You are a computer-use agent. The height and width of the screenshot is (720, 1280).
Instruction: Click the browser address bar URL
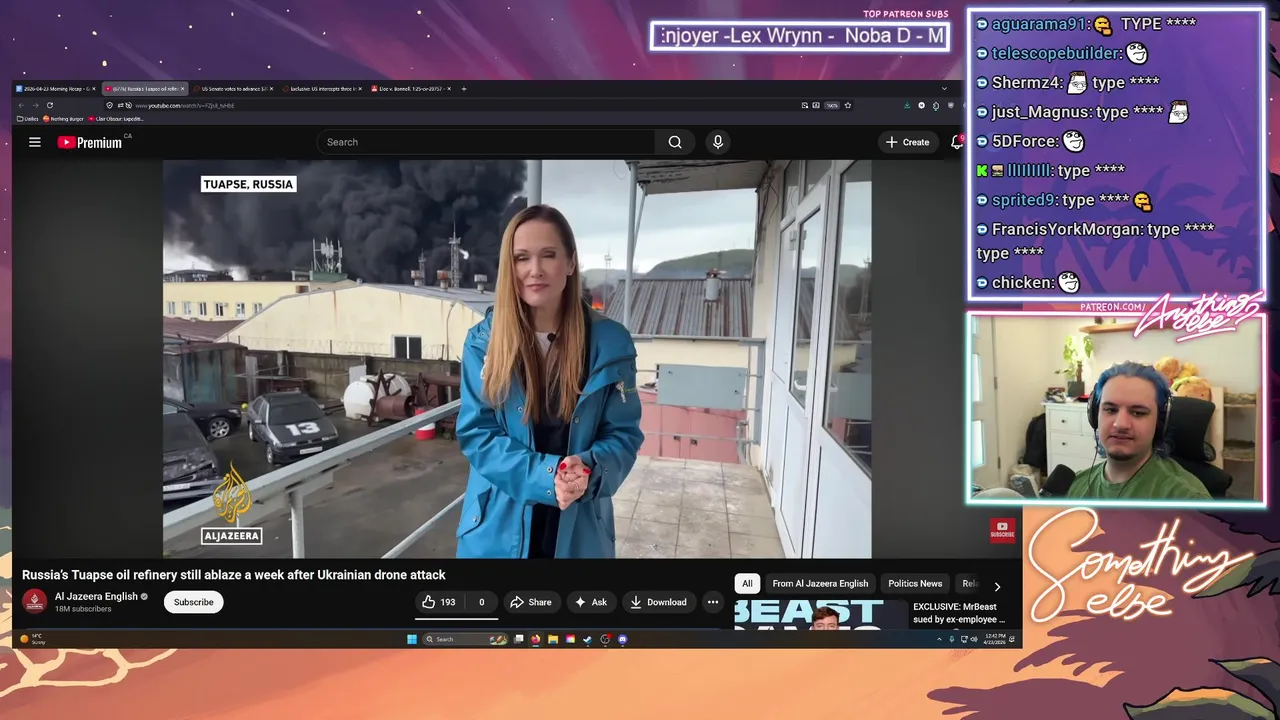(x=185, y=105)
